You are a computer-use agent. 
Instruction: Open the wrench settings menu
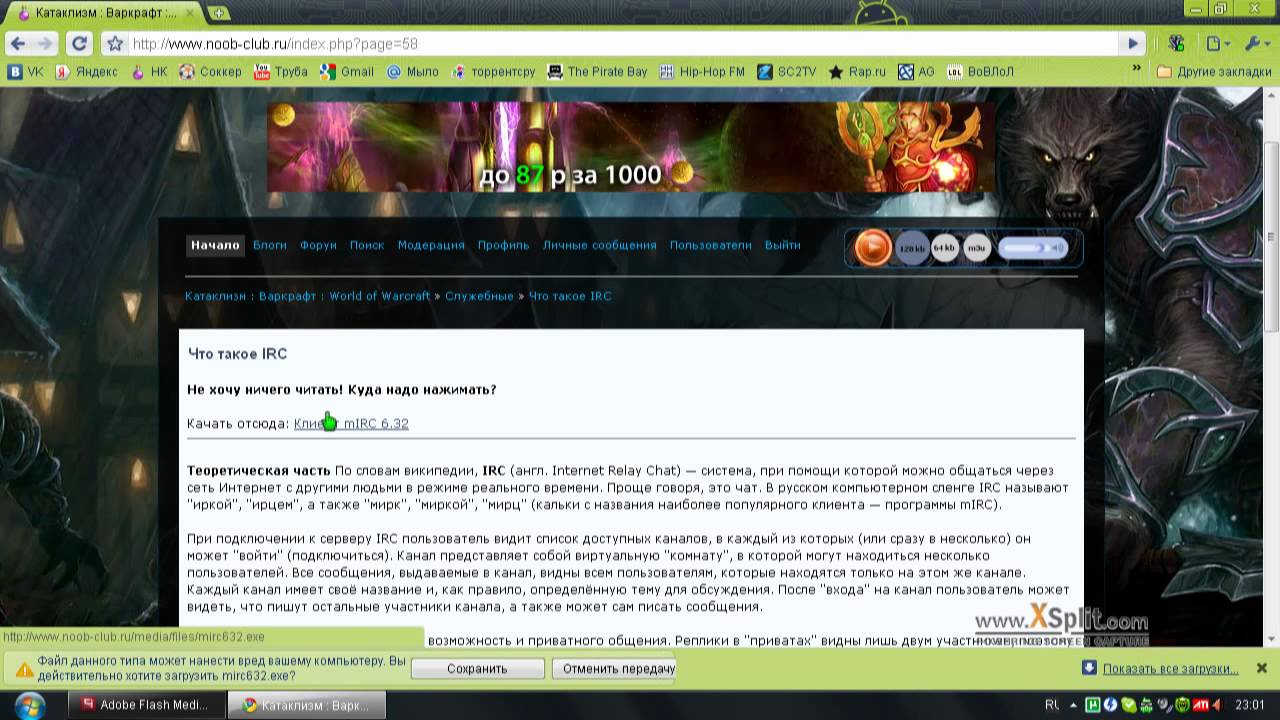tap(1256, 44)
